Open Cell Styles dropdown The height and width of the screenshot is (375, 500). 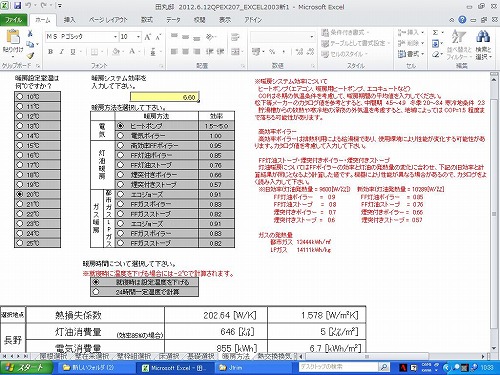pyautogui.click(x=344, y=54)
